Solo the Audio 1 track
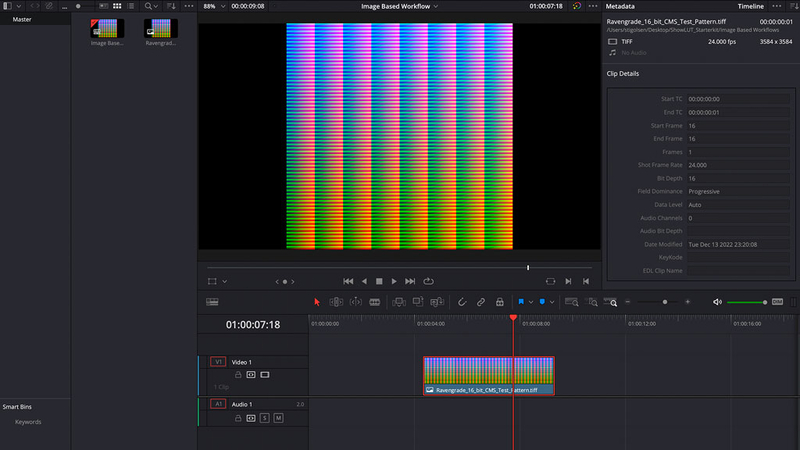 pyautogui.click(x=265, y=417)
